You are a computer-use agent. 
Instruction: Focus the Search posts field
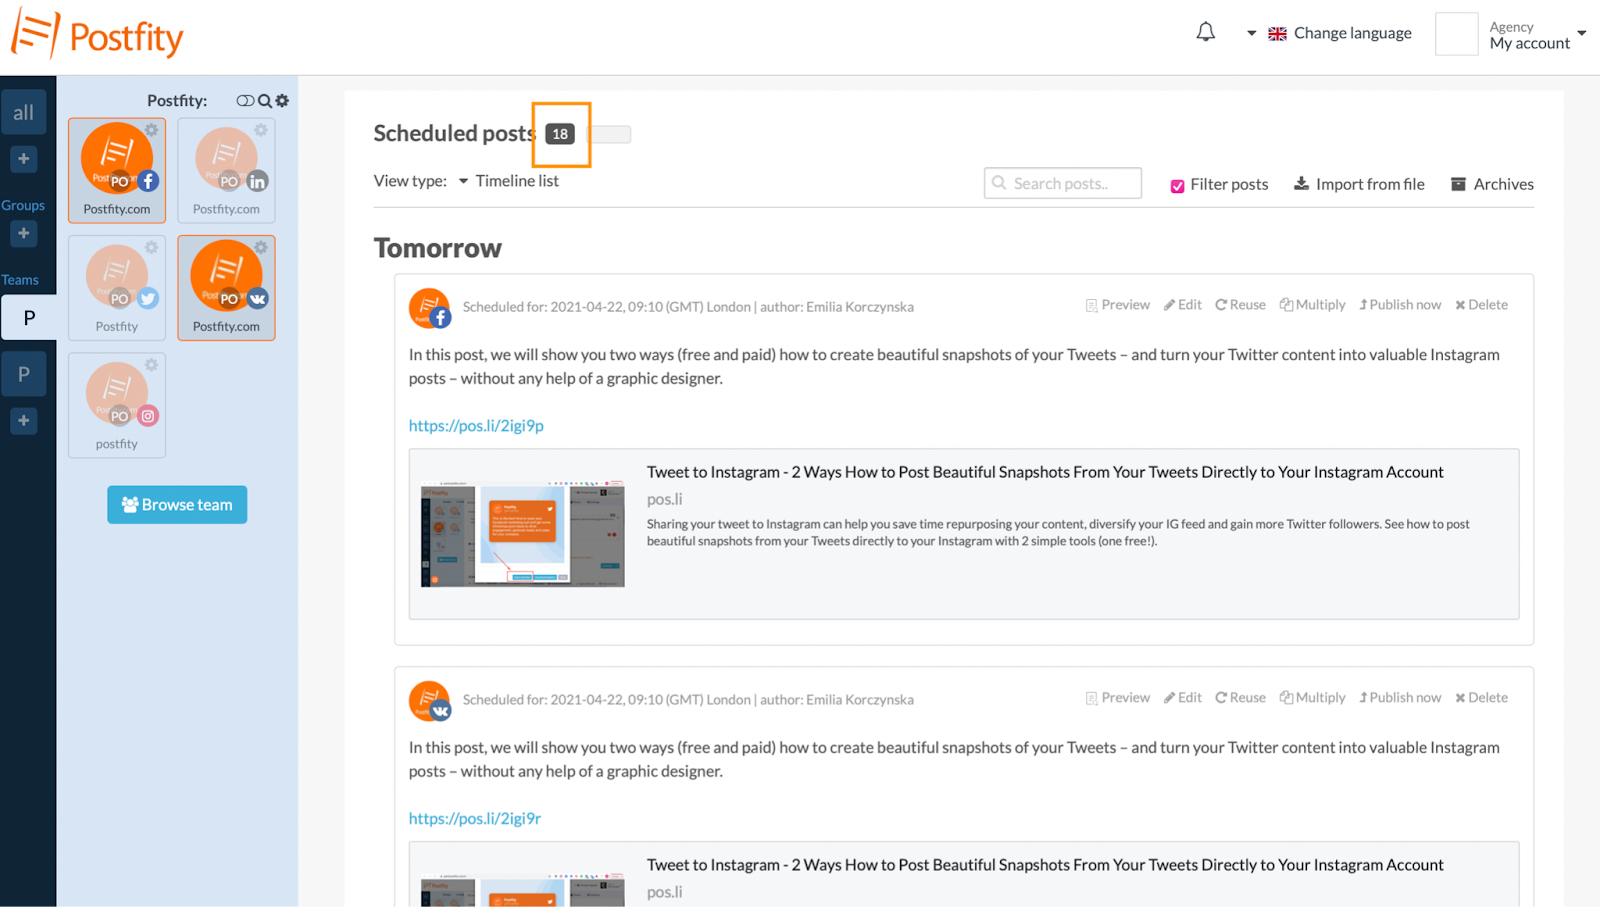[x=1063, y=183]
